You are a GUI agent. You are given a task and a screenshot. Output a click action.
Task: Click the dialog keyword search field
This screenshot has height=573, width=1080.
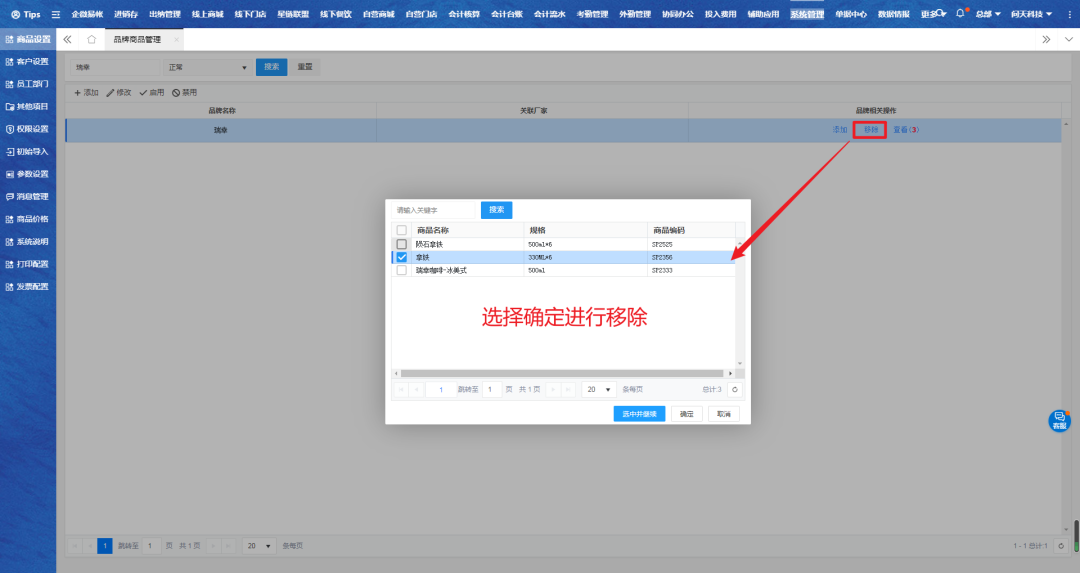click(x=433, y=210)
